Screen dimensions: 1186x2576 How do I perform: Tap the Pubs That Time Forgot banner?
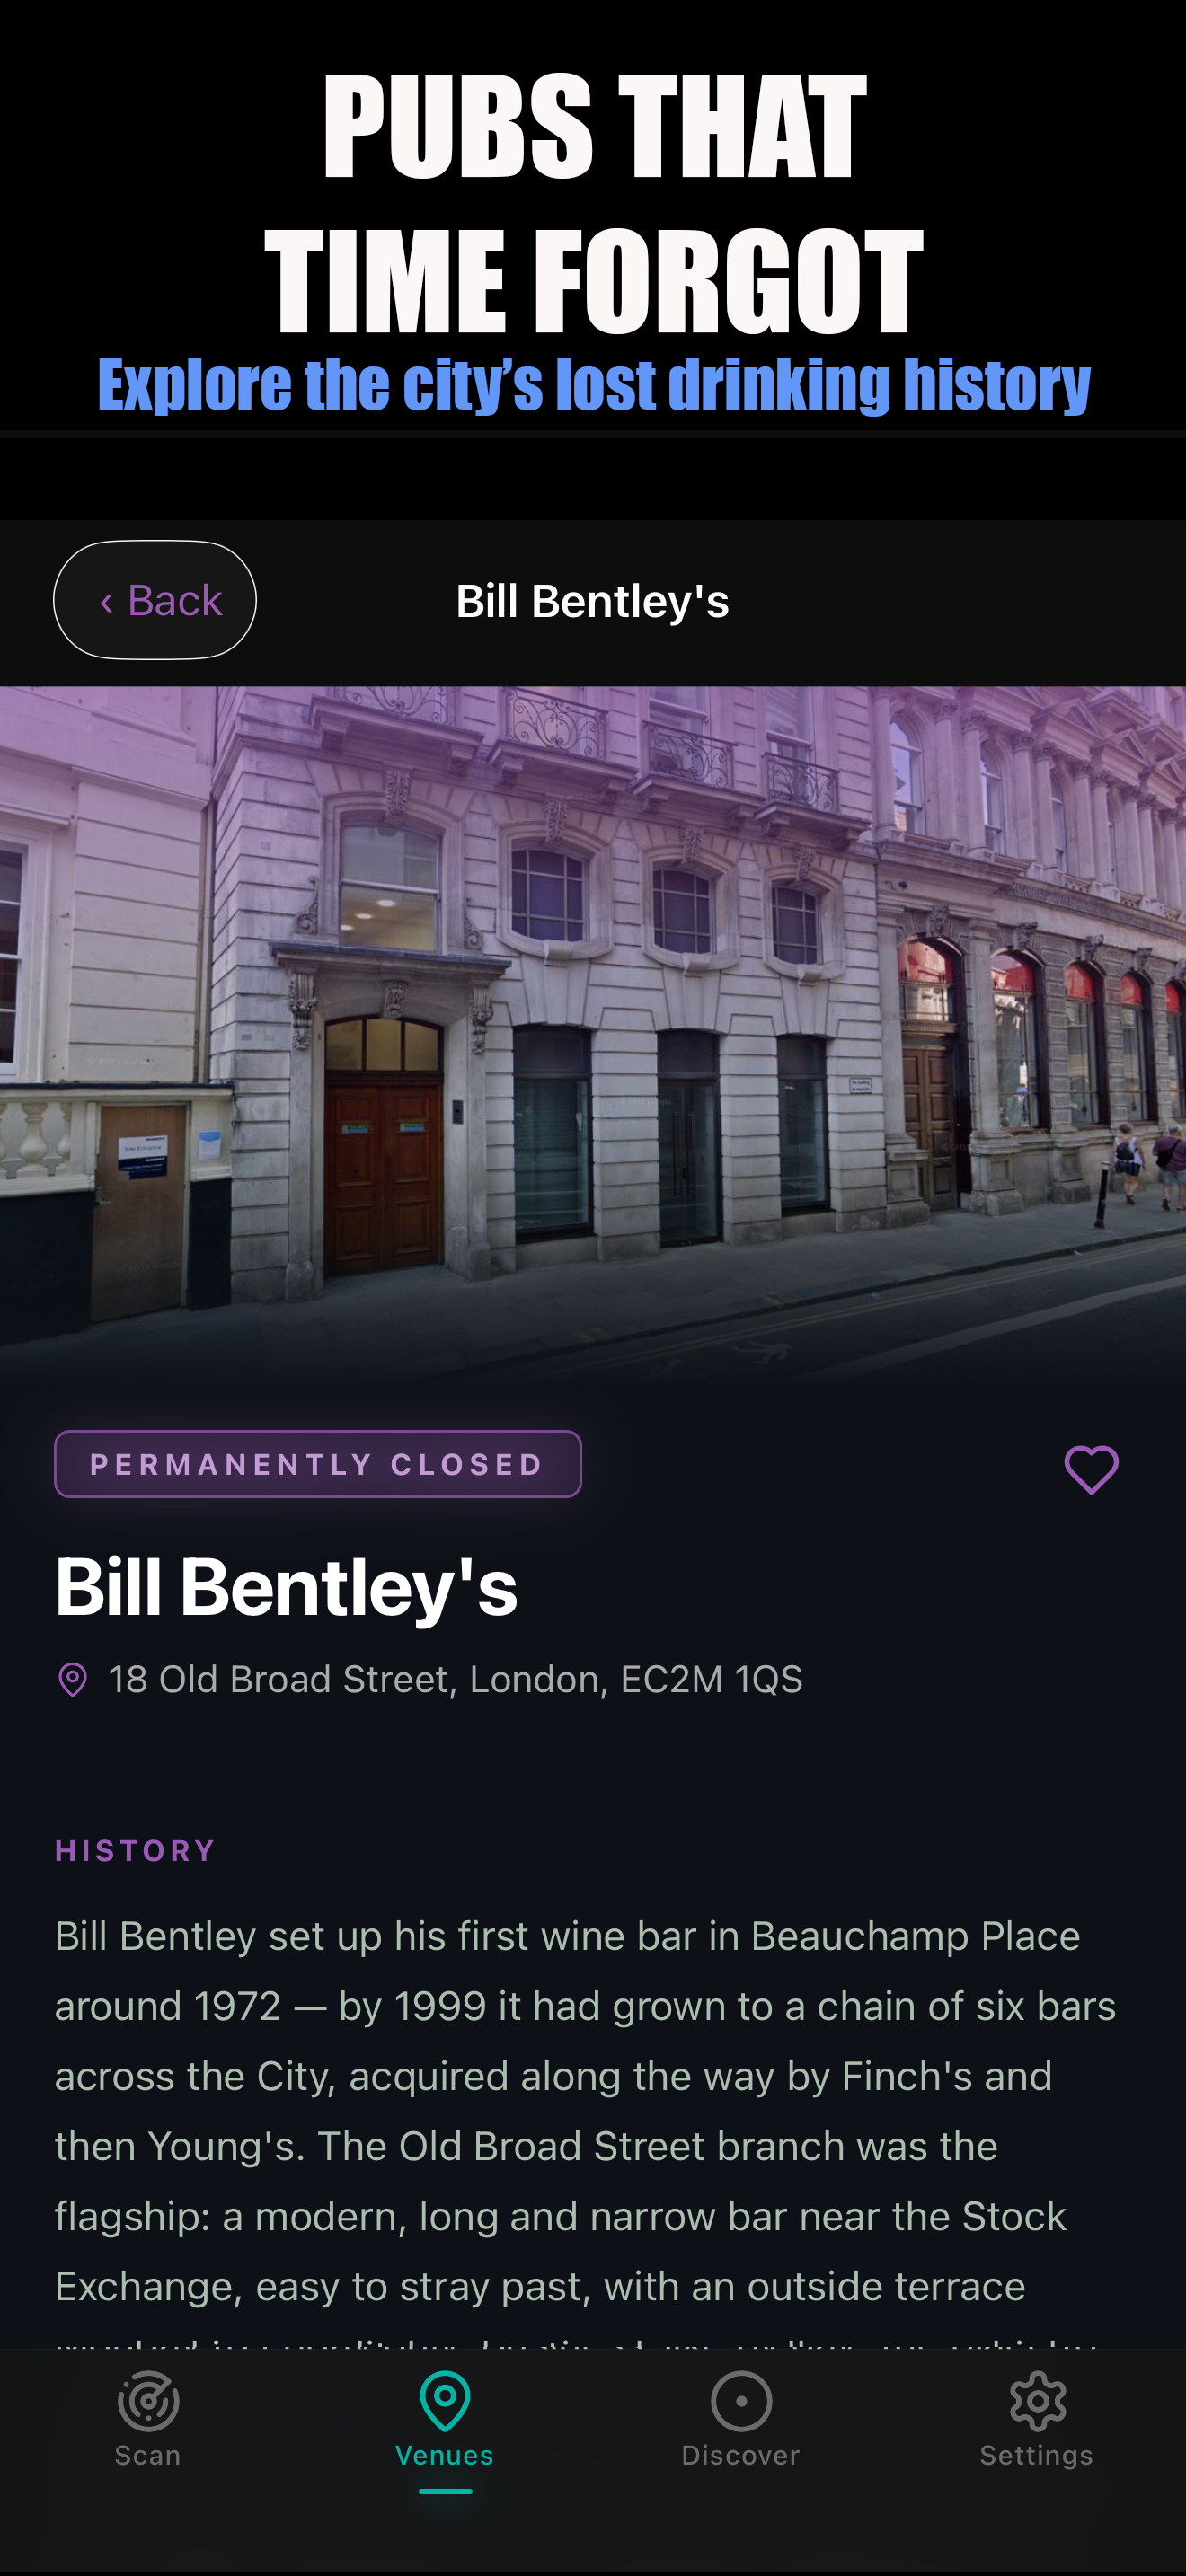tap(593, 240)
